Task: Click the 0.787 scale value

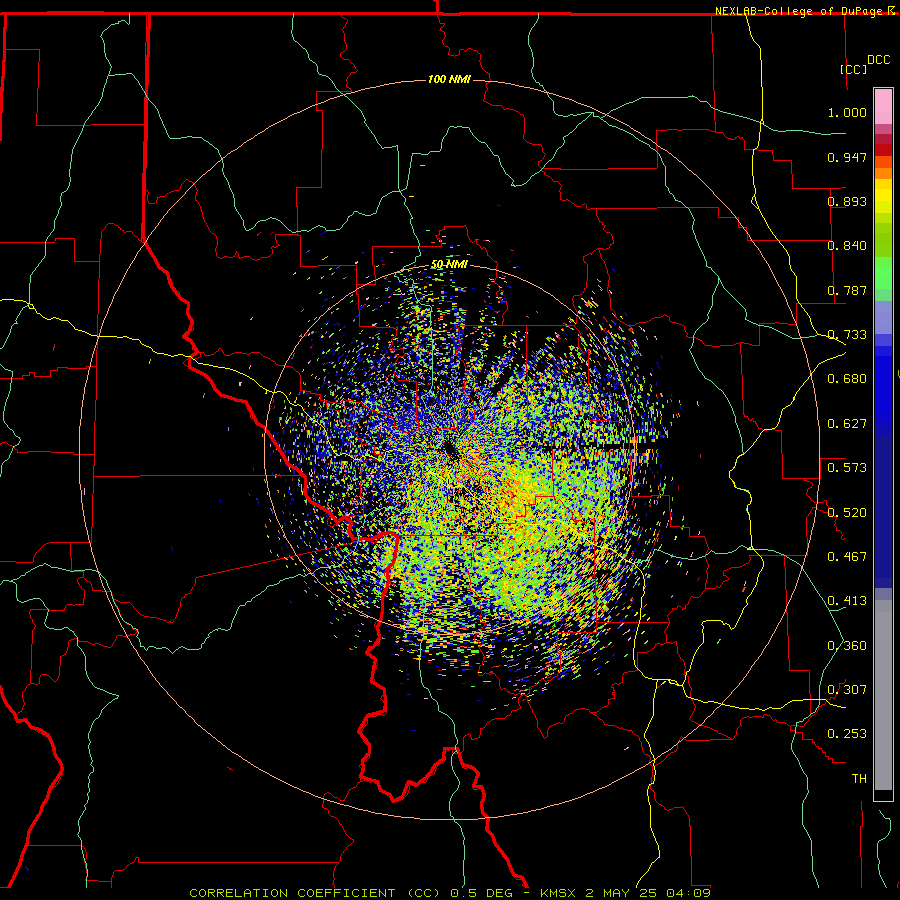Action: [x=847, y=290]
